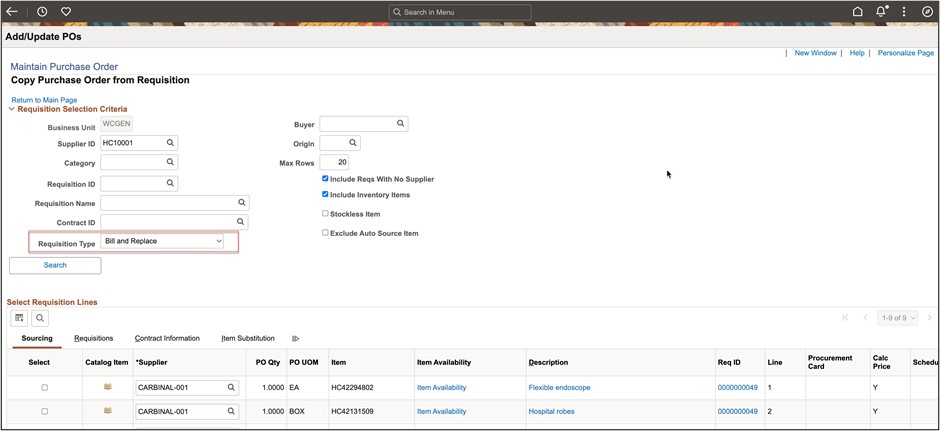Viewport: 940px width, 431px height.
Task: Go to next page of grid rows
Action: pos(929,318)
